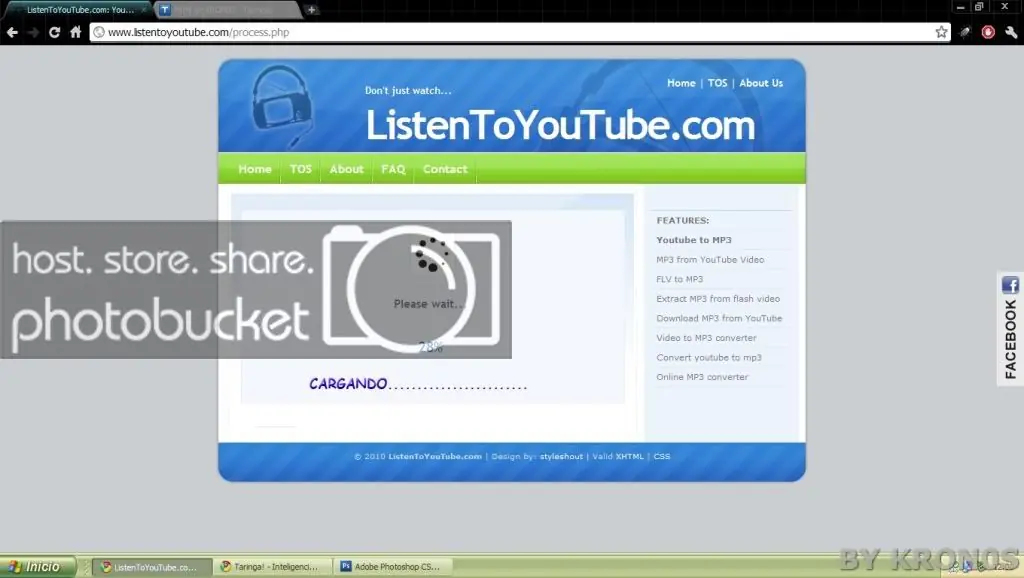1024x578 pixels.
Task: Click Convert youtube to mp3 feature
Action: [x=709, y=357]
